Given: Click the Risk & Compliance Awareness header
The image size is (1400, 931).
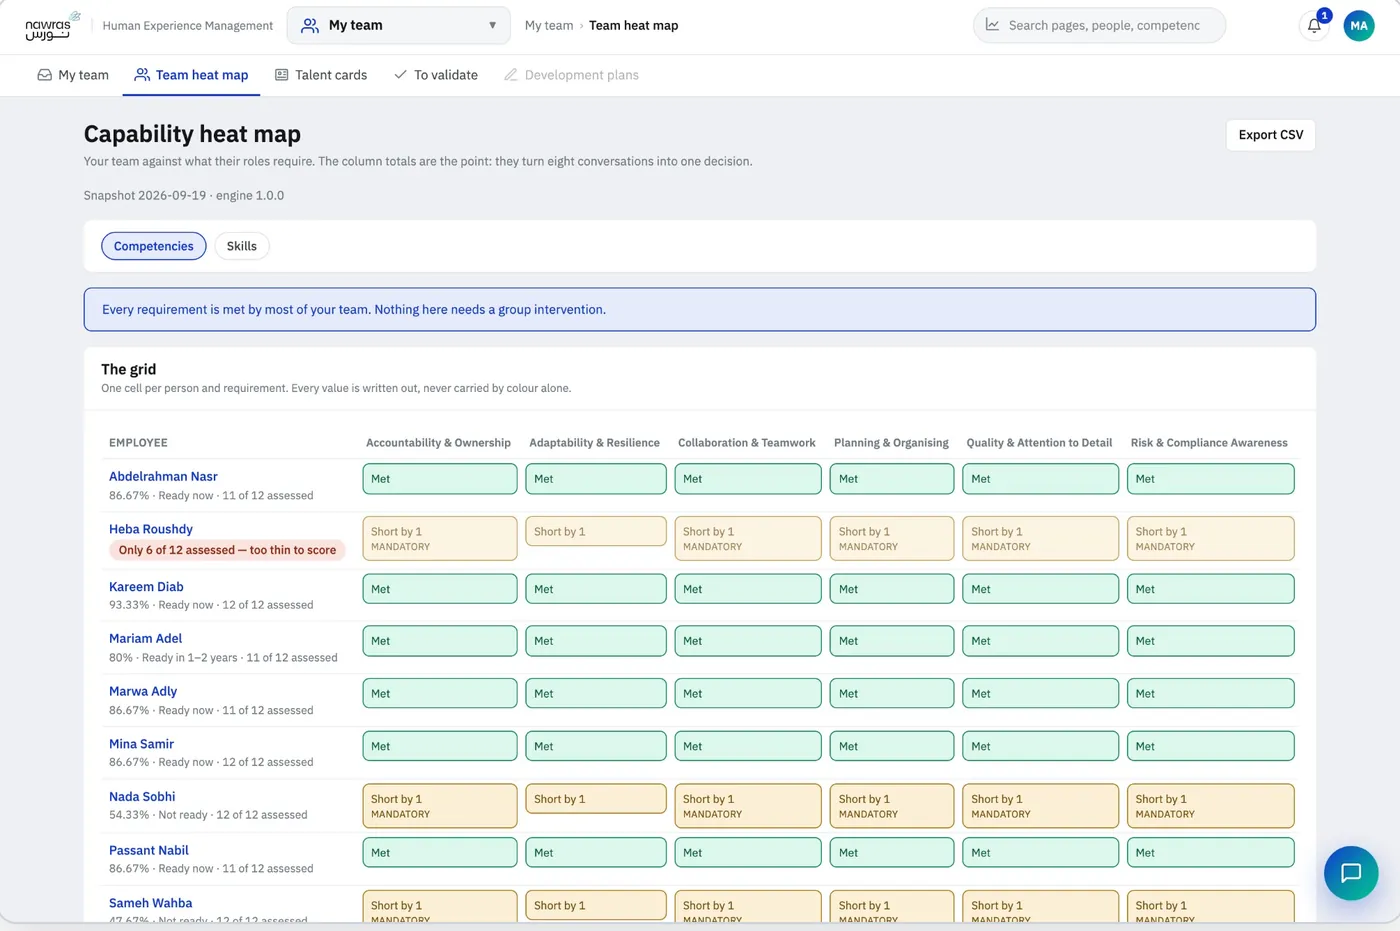Looking at the screenshot, I should pyautogui.click(x=1209, y=443).
